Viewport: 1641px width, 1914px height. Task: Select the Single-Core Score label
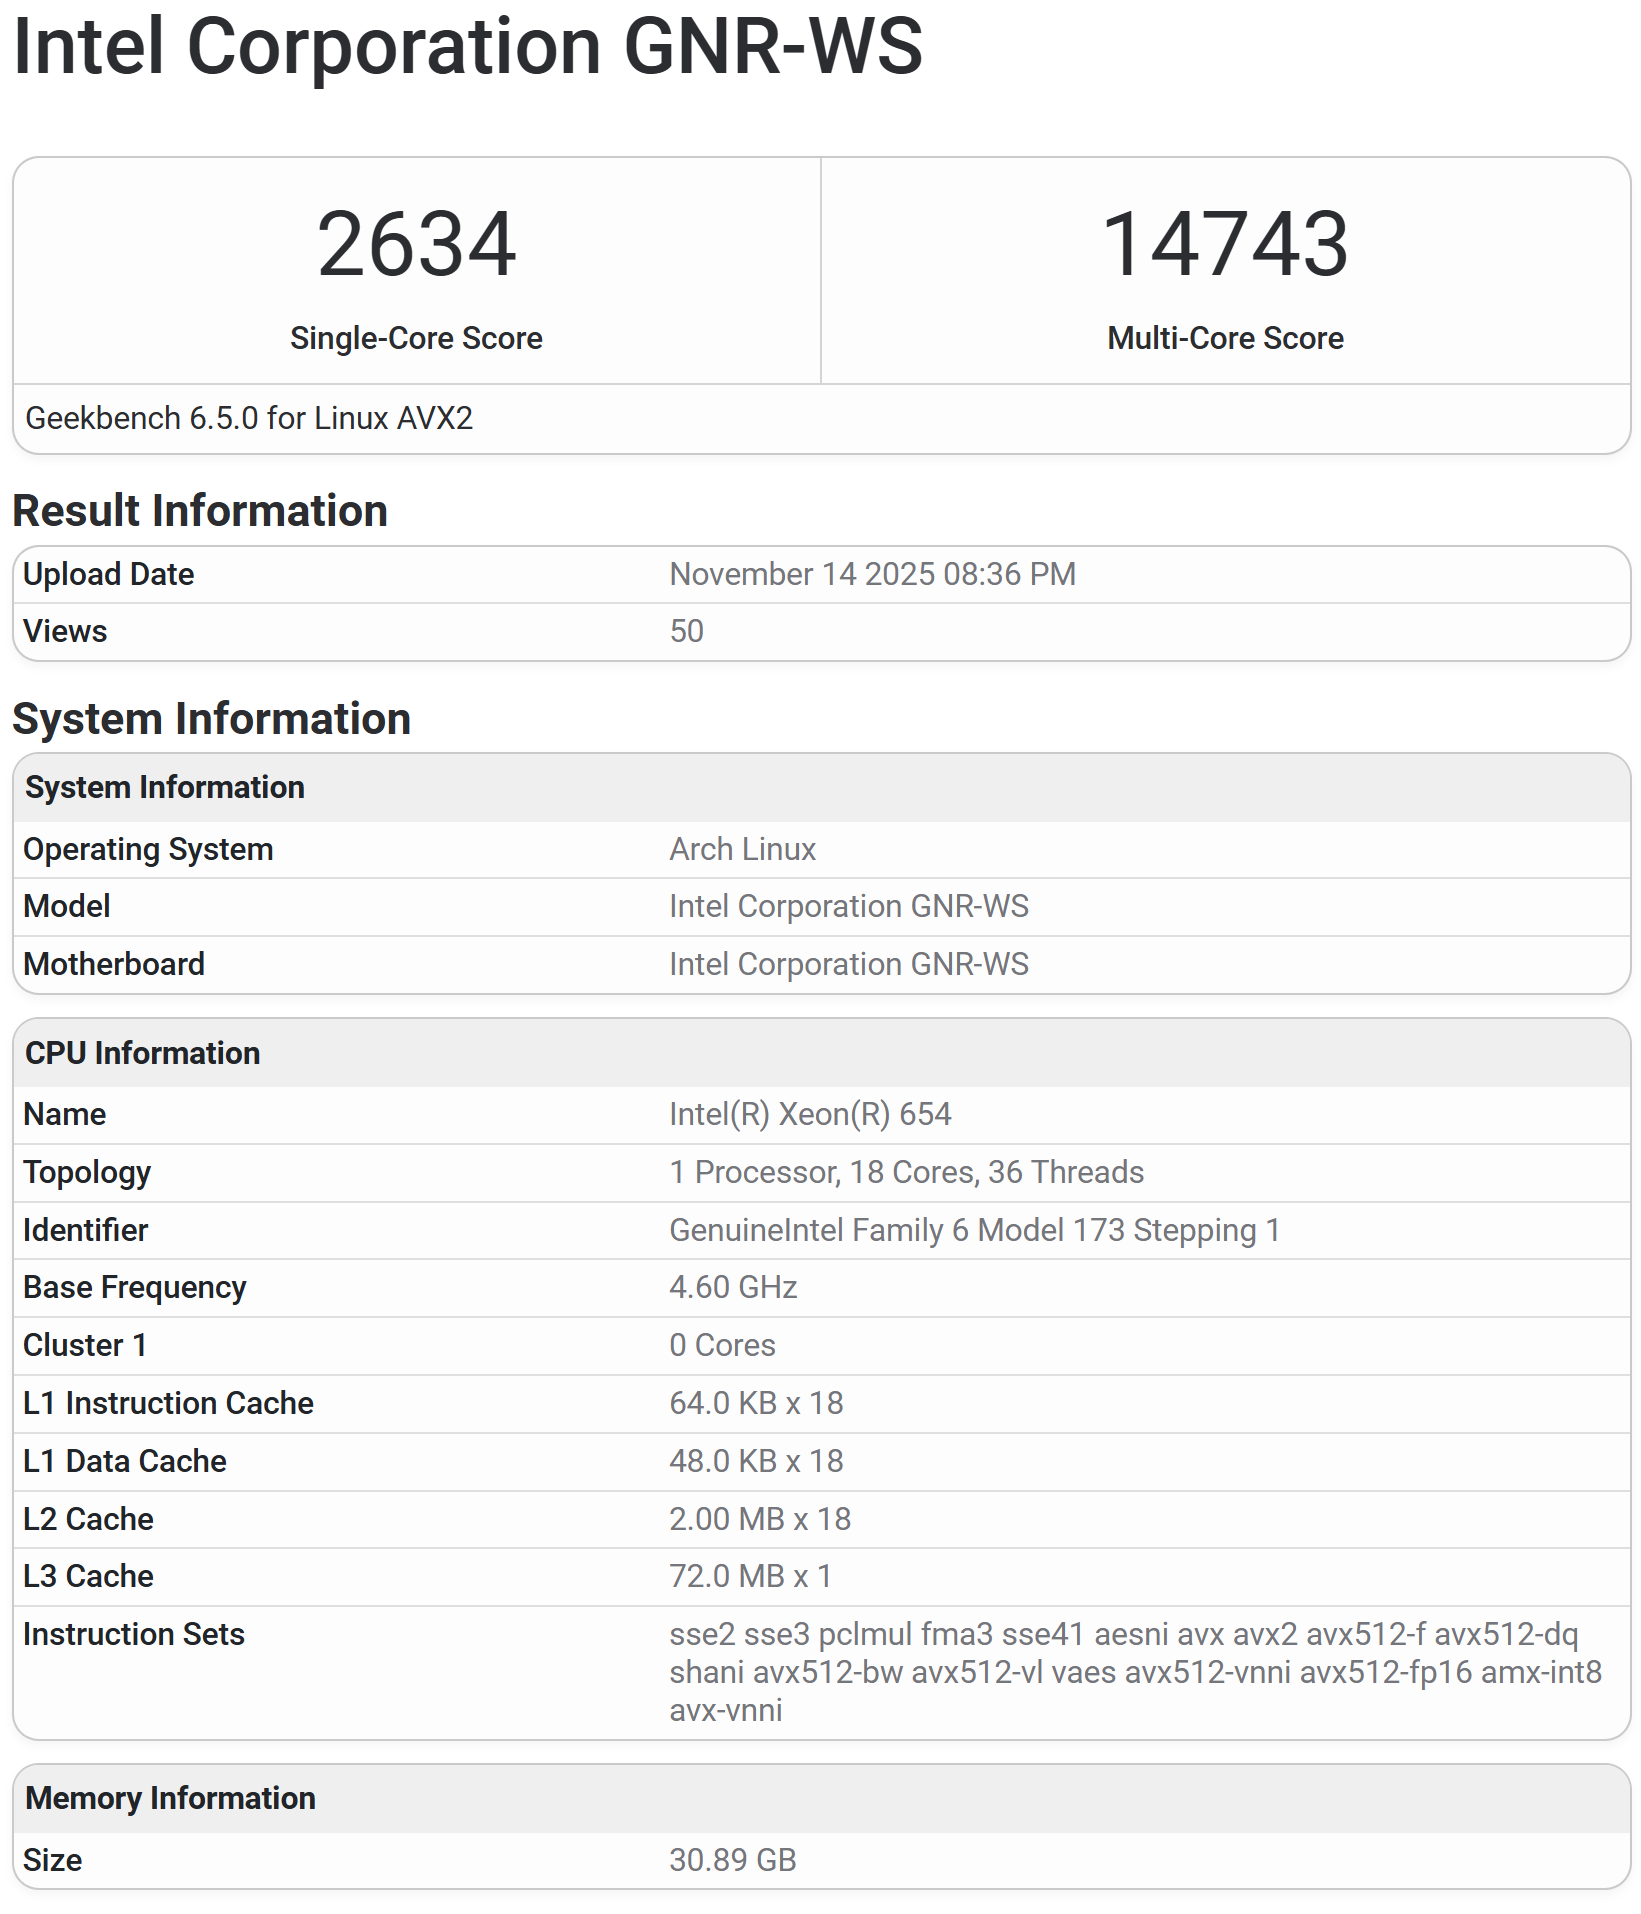tap(416, 338)
